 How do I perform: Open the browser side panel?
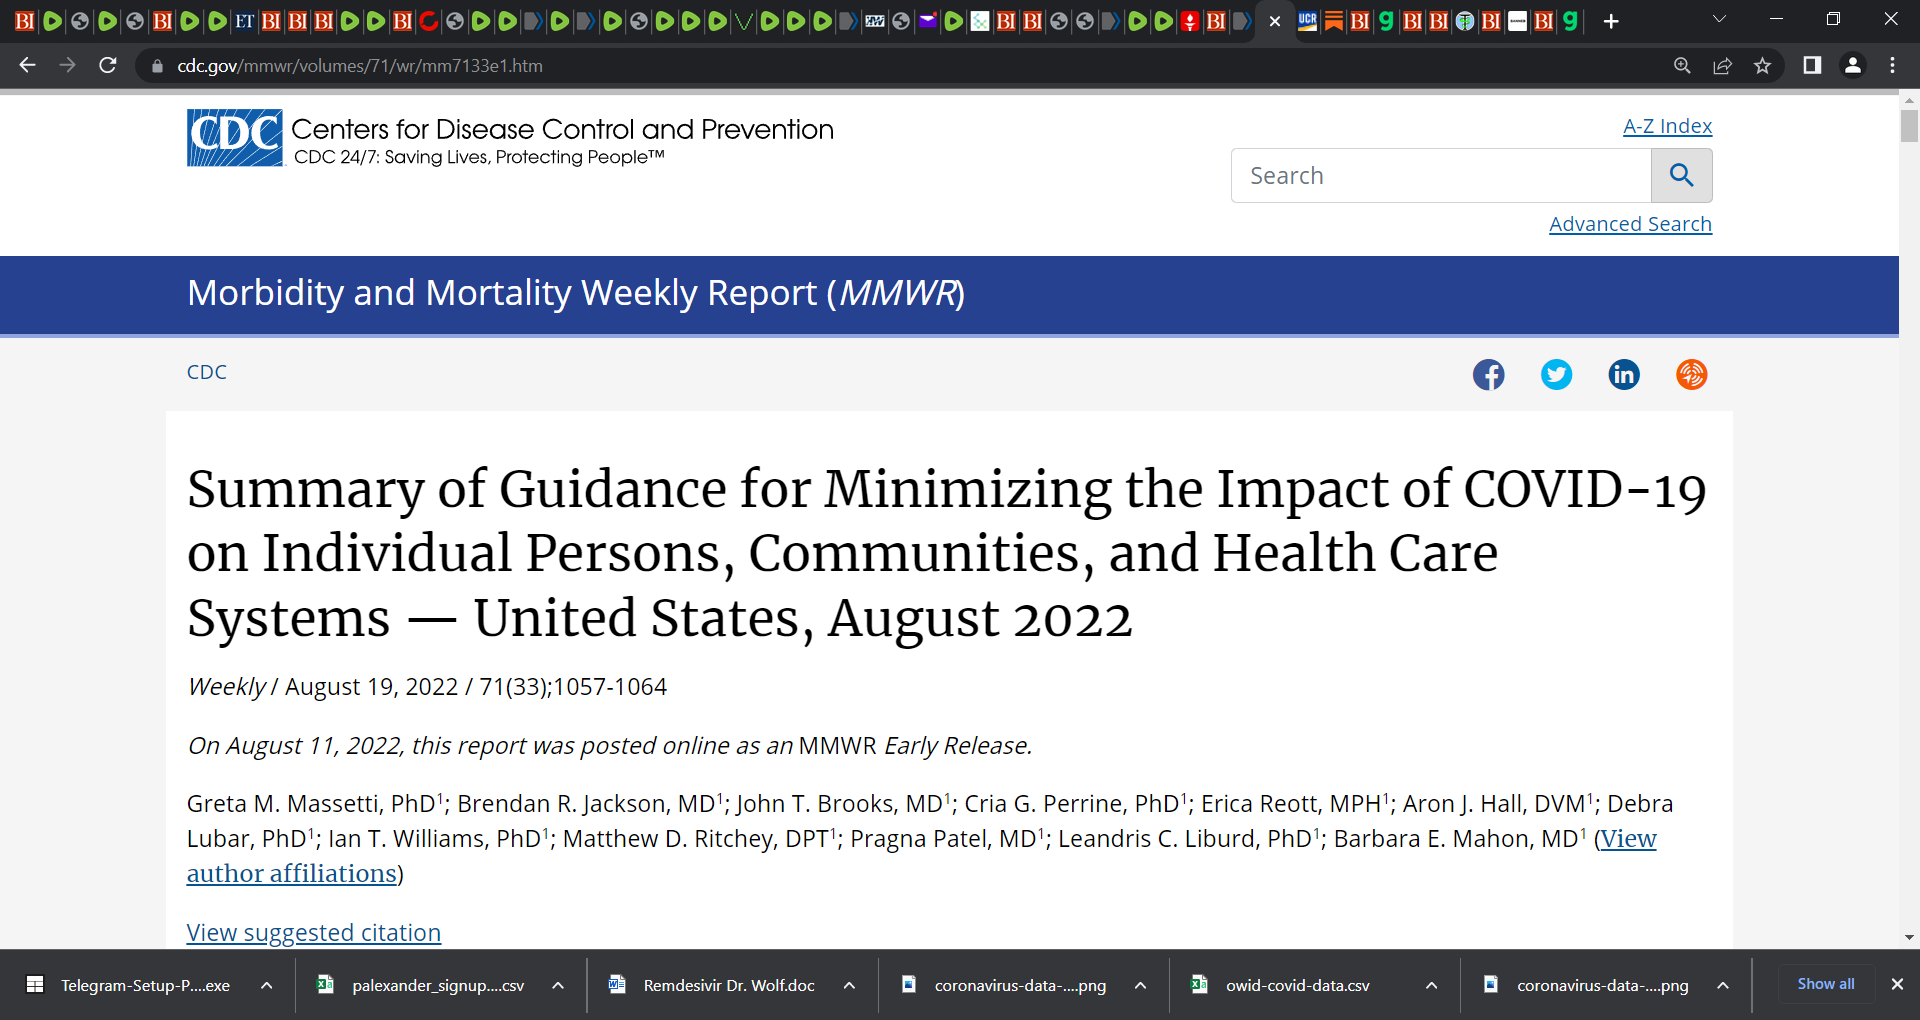[x=1812, y=65]
